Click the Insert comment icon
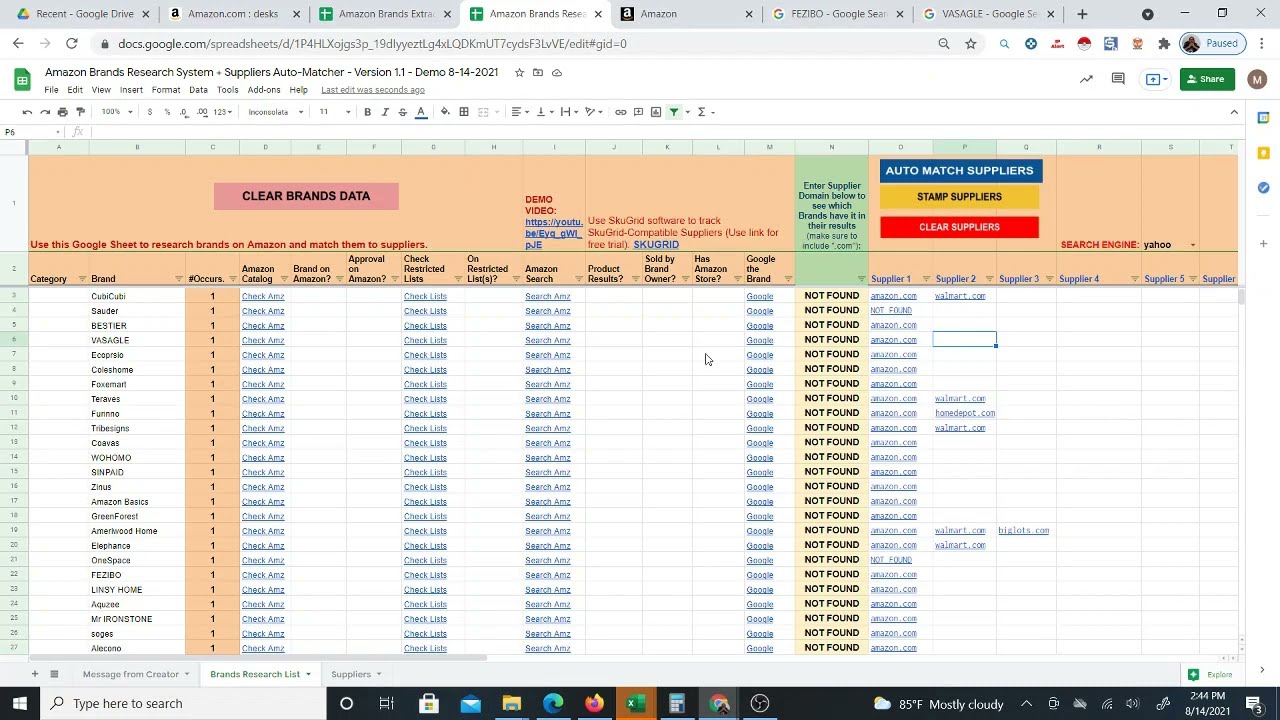1280x720 pixels. [638, 112]
